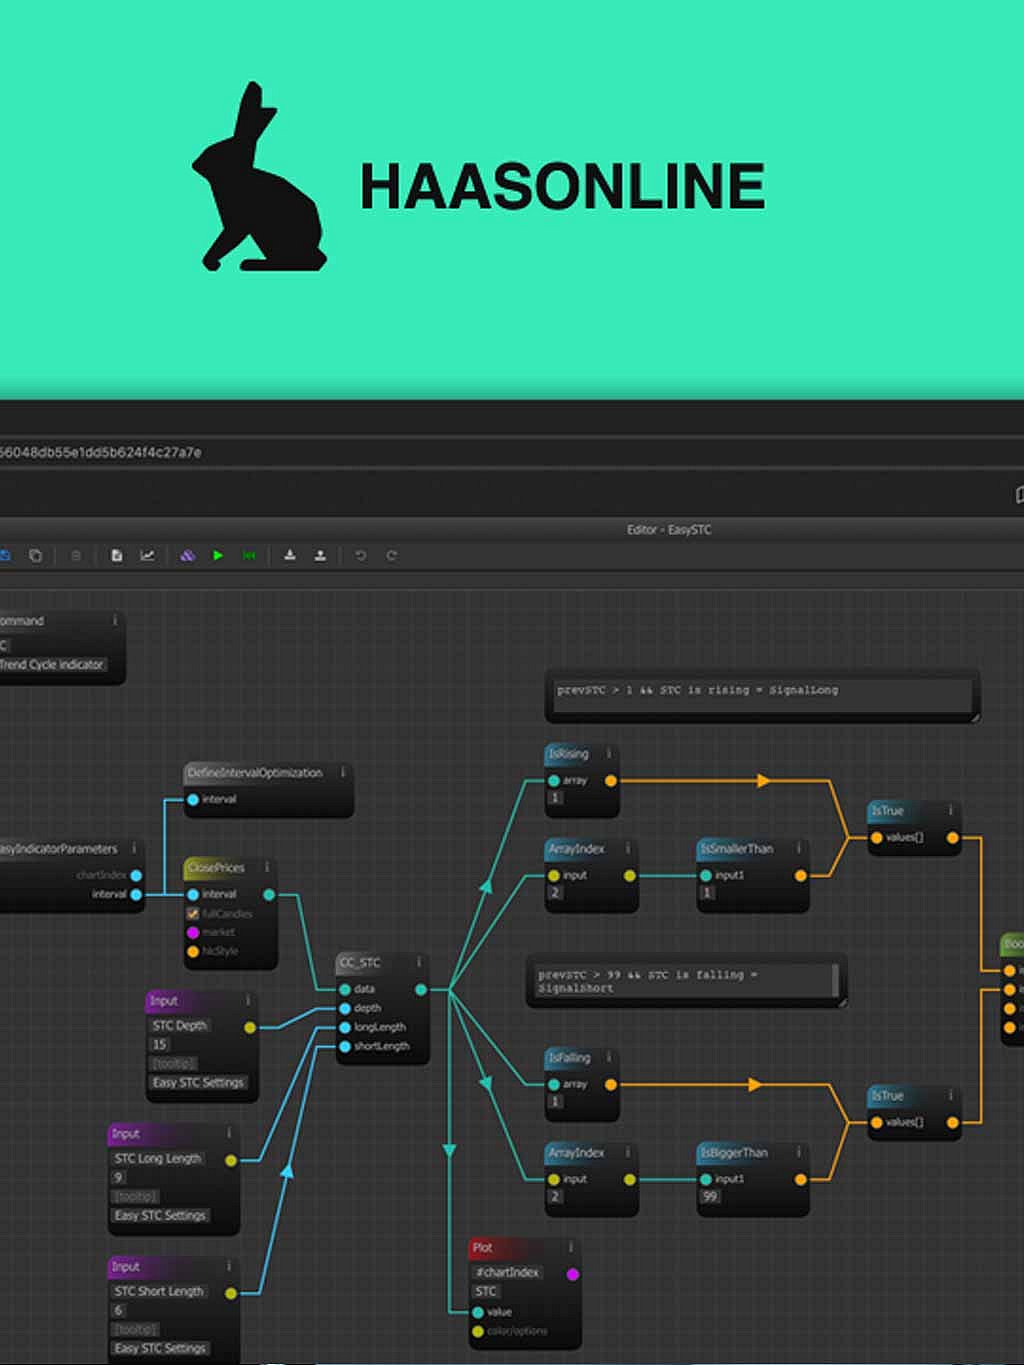This screenshot has height=1365, width=1024.
Task: Open the Plot node options menu
Action: point(570,1247)
